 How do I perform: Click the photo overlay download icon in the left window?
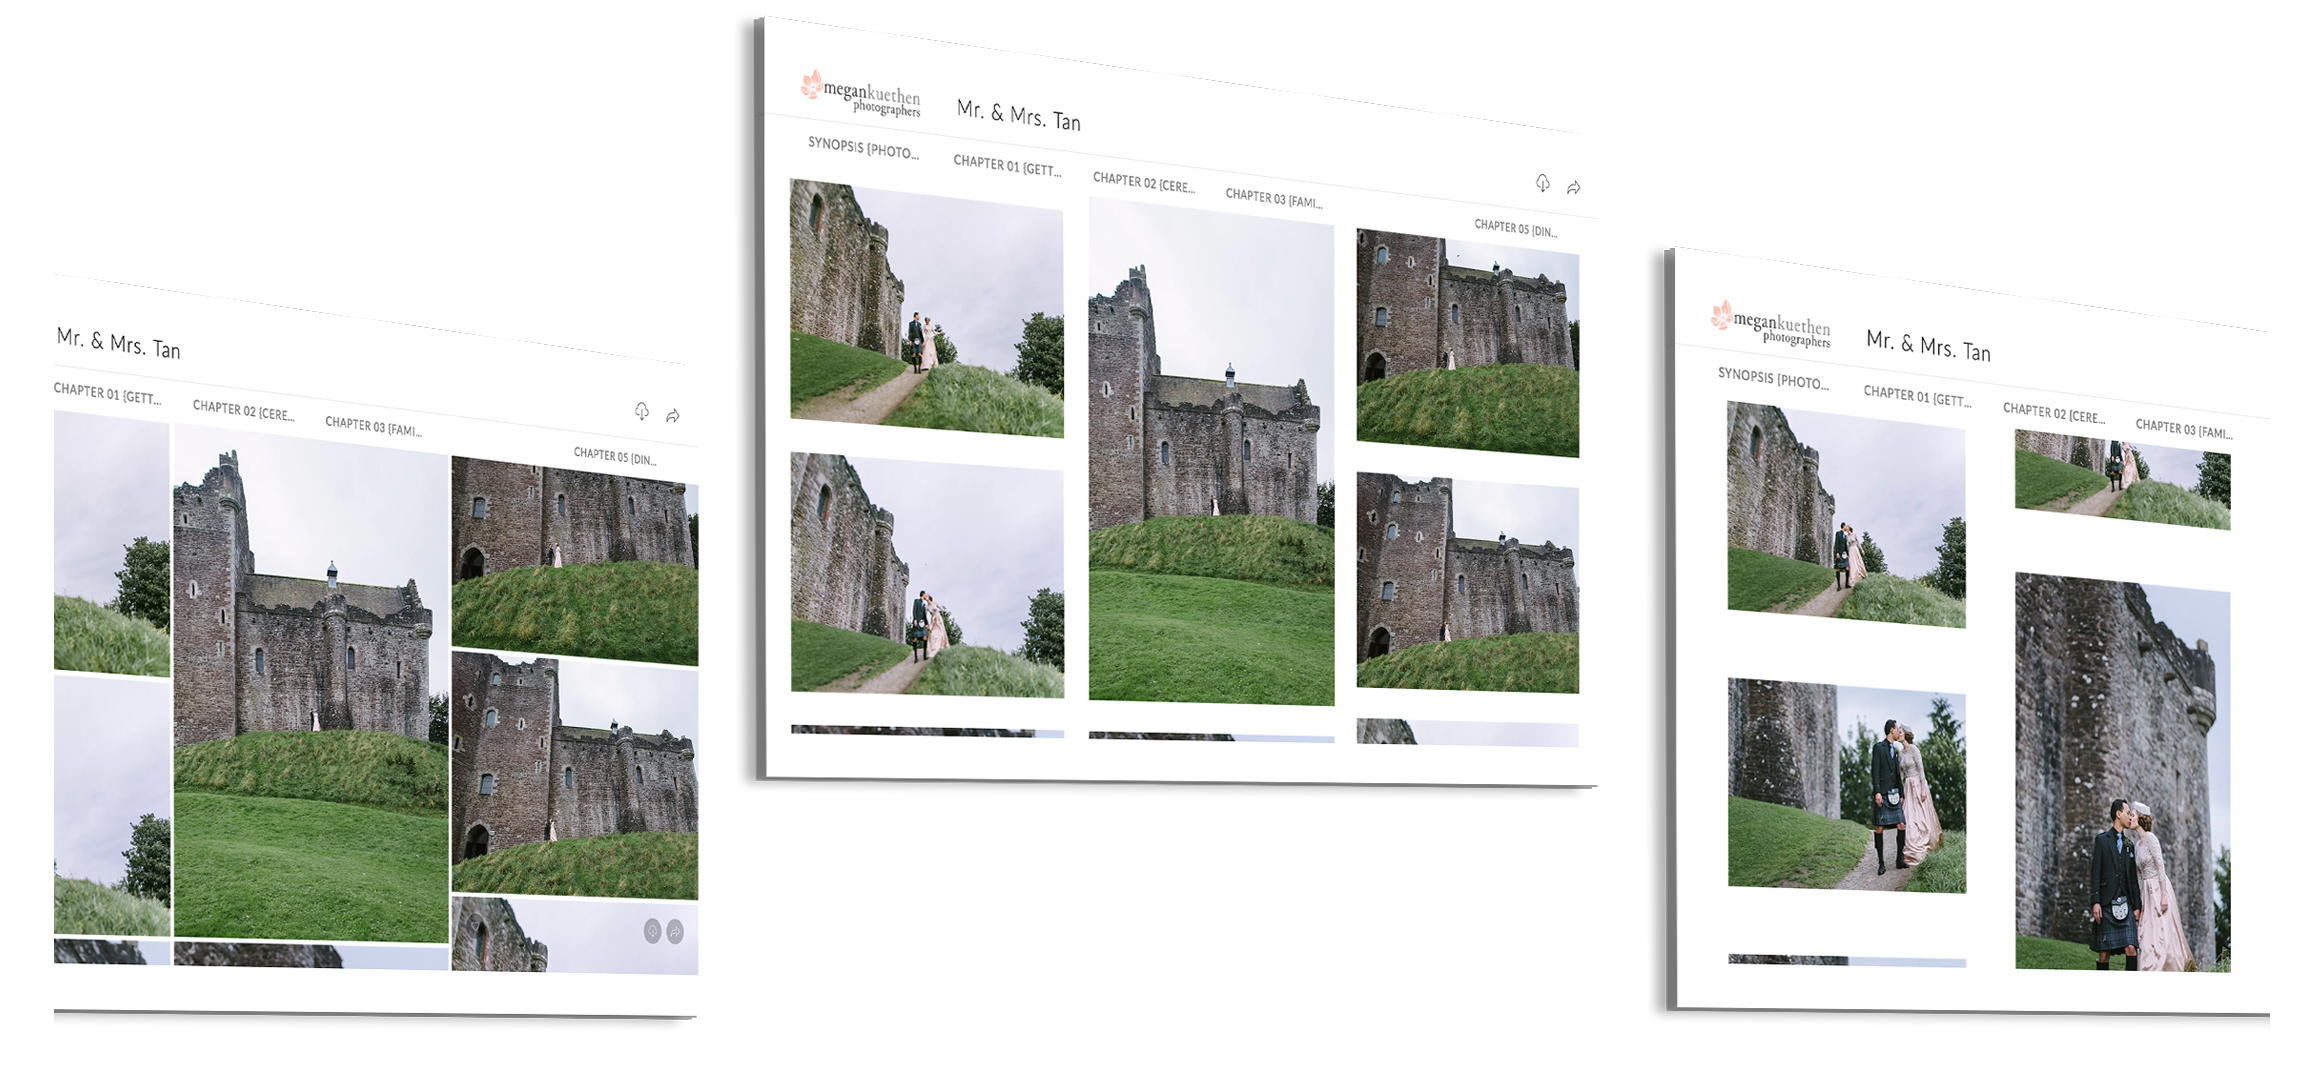[x=652, y=931]
